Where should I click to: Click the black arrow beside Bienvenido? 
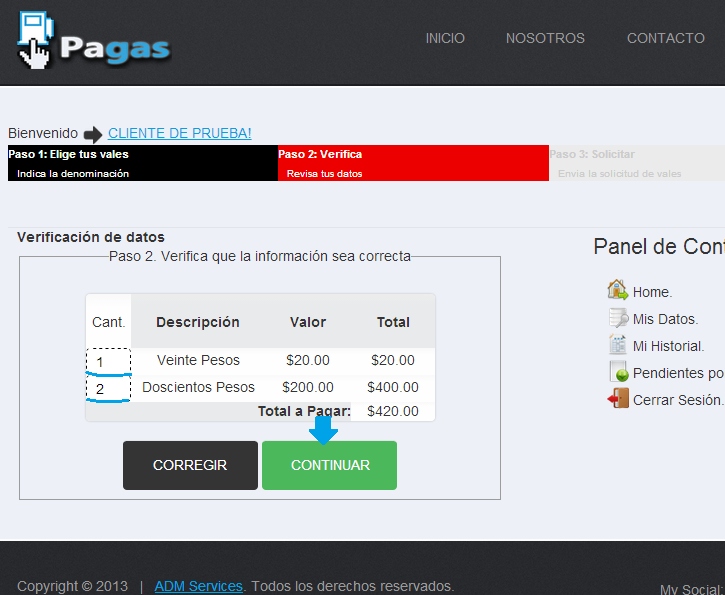(x=93, y=134)
